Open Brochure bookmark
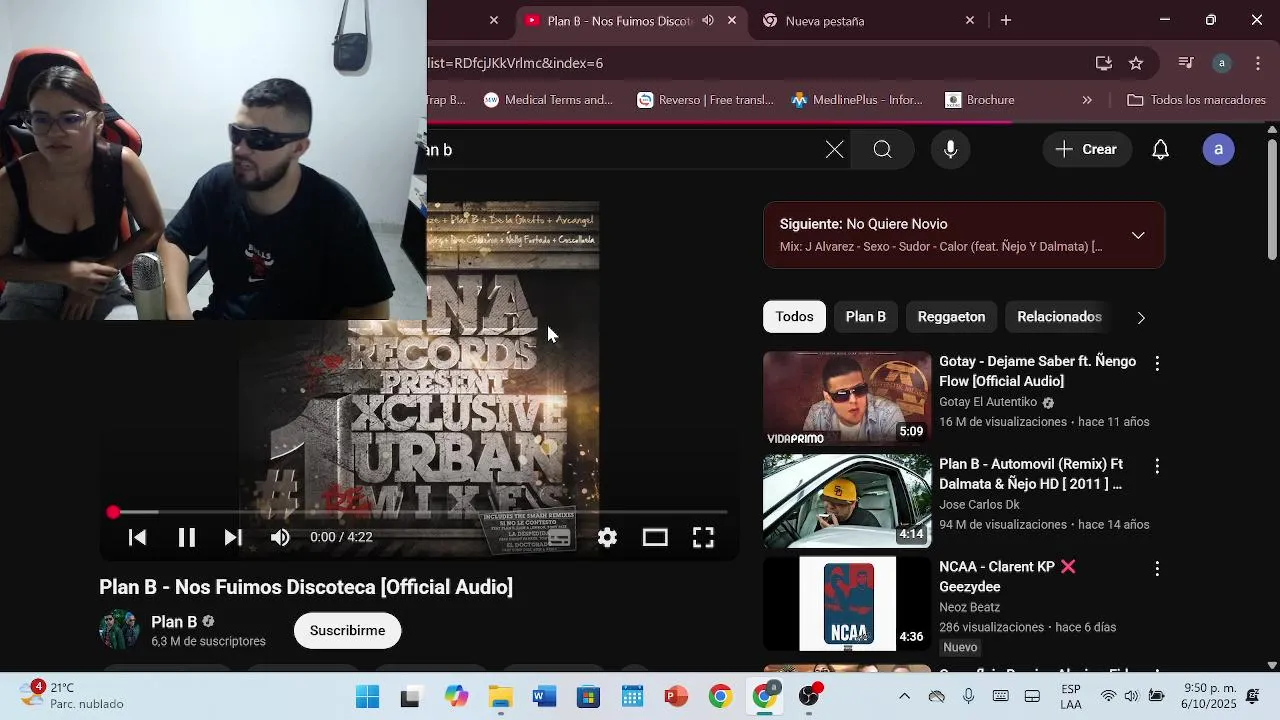 pos(980,100)
